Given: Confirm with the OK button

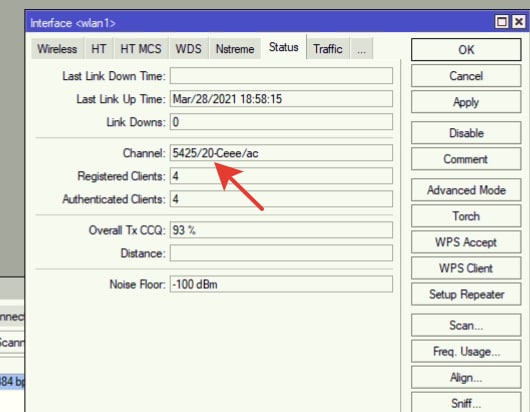Looking at the screenshot, I should tap(466, 50).
